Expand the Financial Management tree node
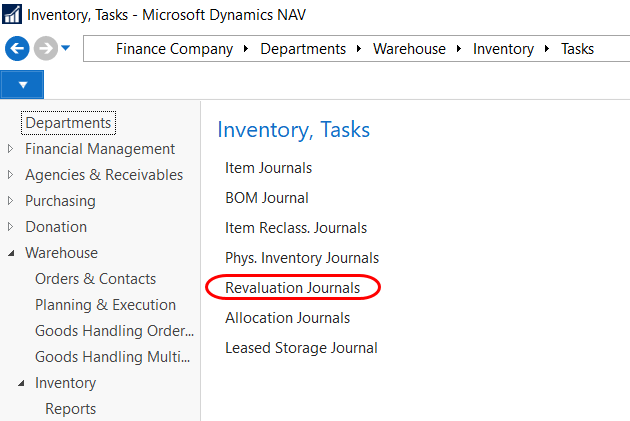 click(11, 149)
